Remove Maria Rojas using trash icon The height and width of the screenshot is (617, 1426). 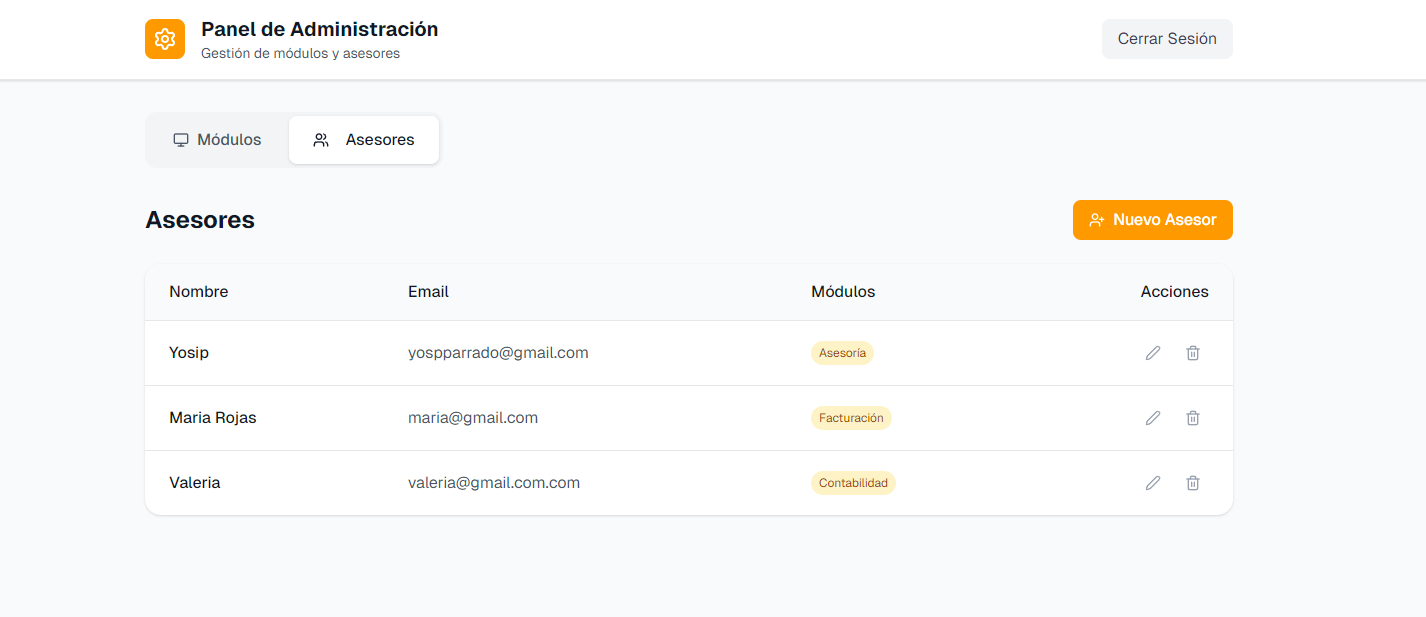tap(1193, 418)
